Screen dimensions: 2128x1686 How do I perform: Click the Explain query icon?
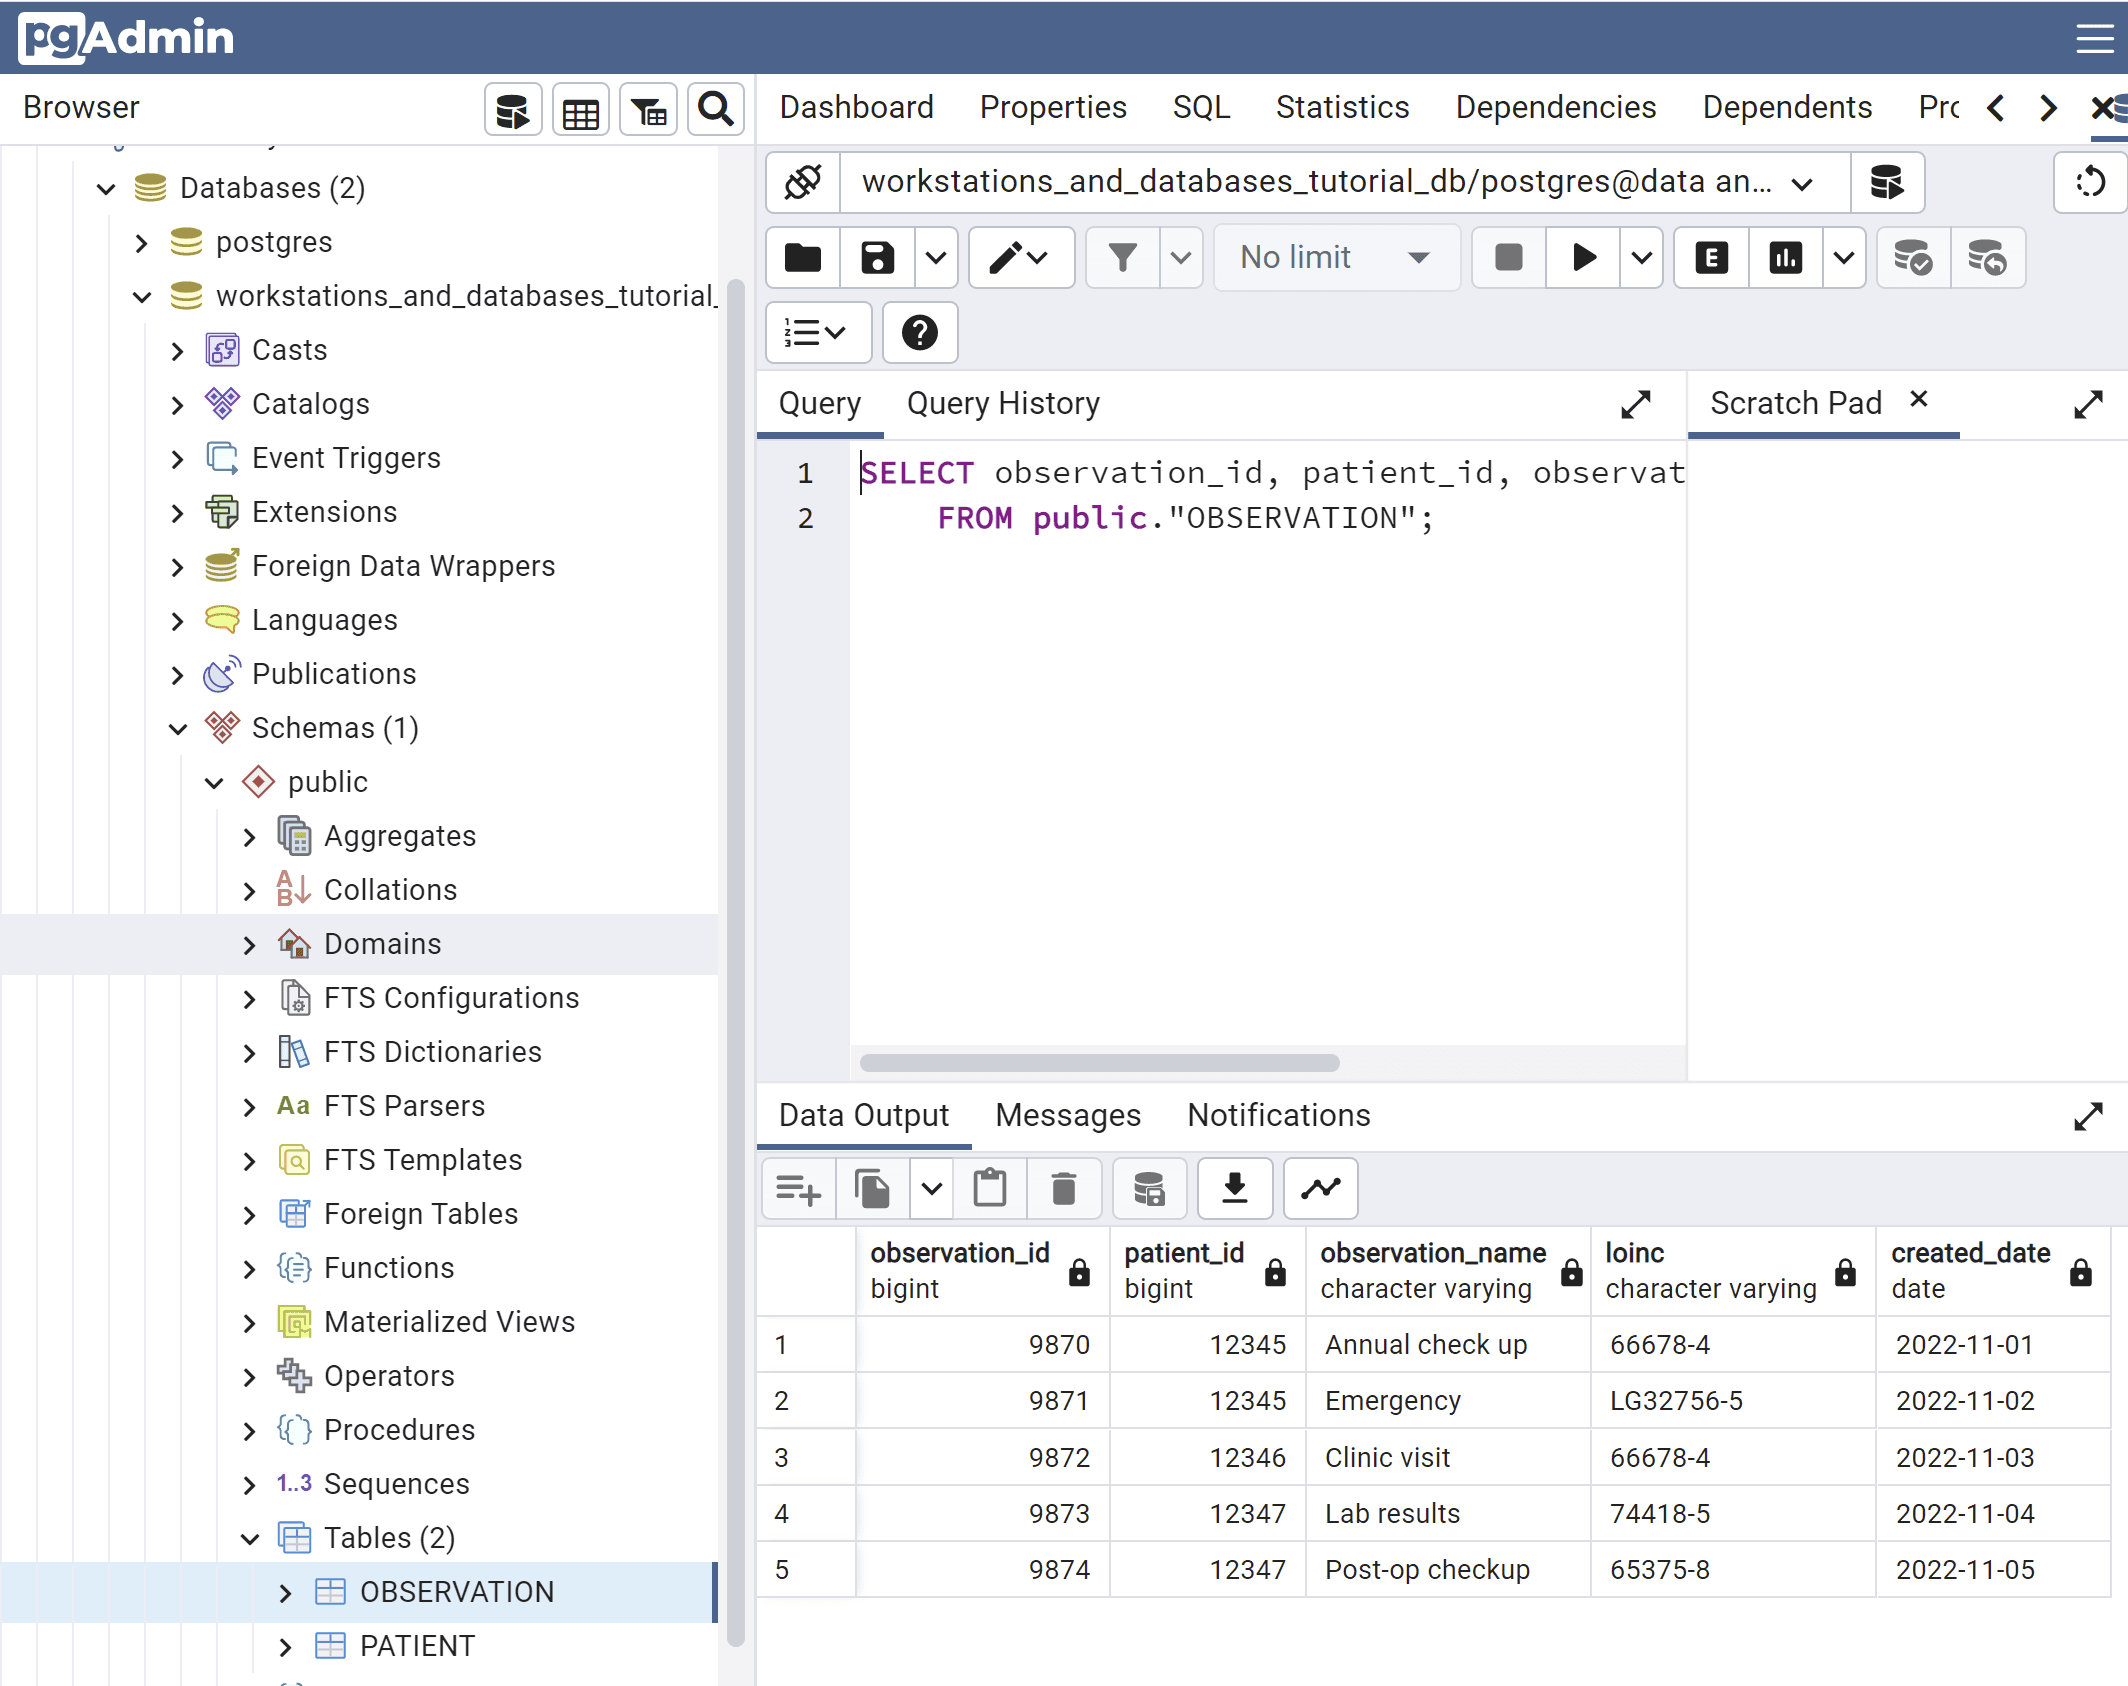coord(1711,258)
